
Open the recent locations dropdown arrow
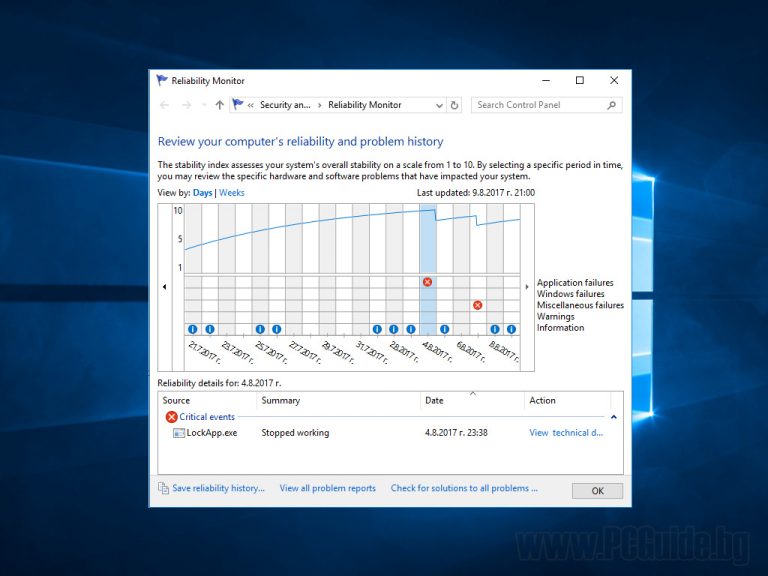click(x=204, y=105)
